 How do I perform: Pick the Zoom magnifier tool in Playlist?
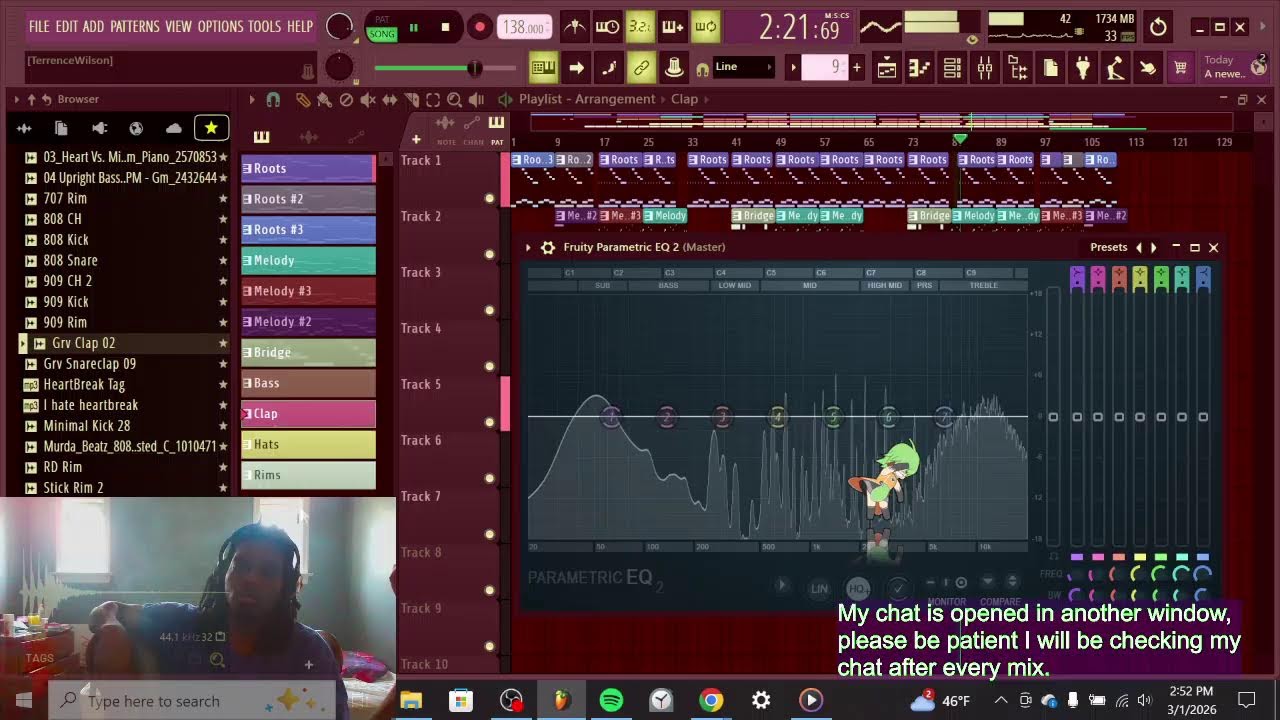(x=454, y=99)
